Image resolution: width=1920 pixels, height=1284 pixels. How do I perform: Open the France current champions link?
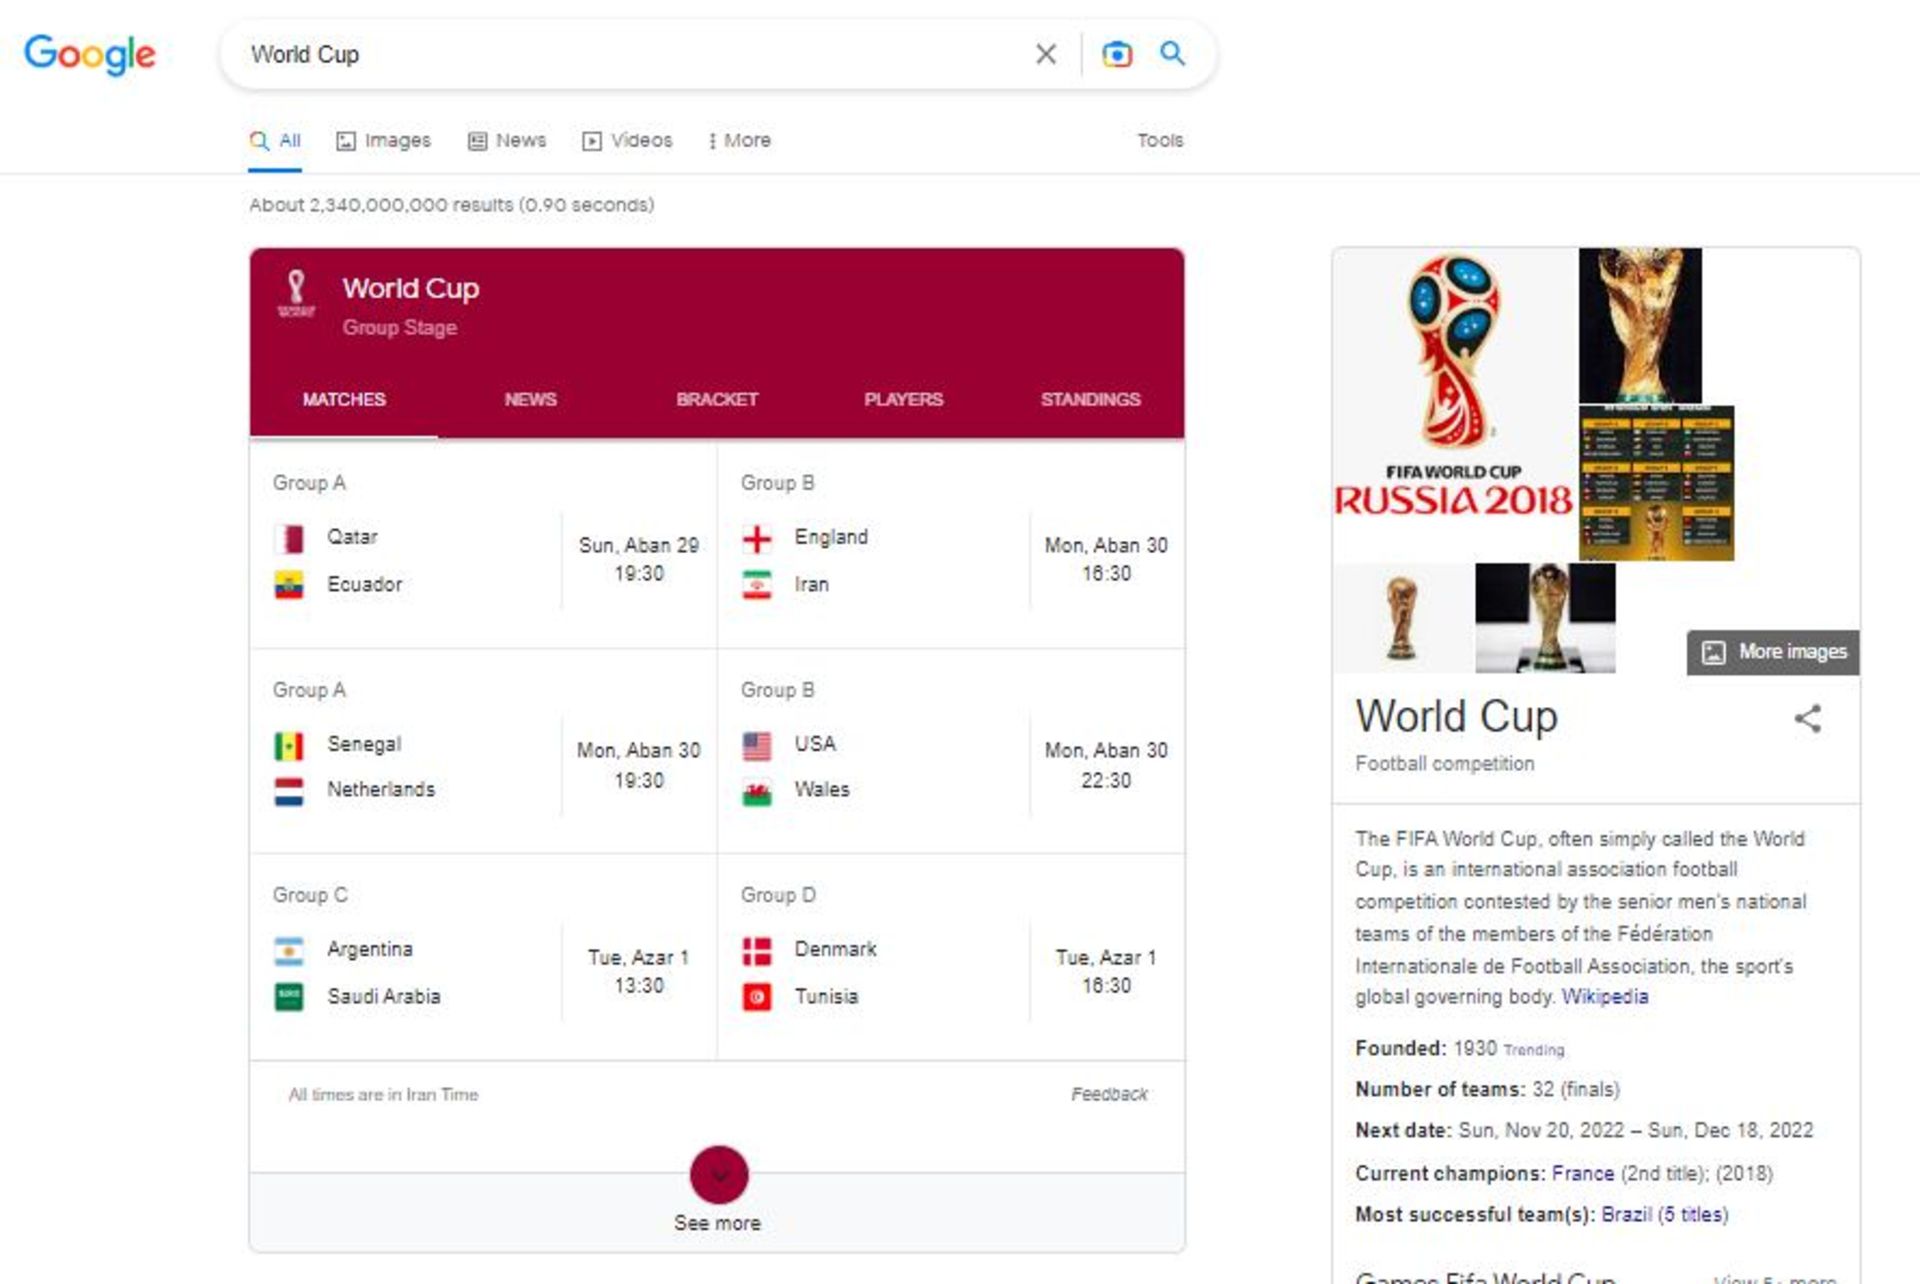pyautogui.click(x=1583, y=1173)
